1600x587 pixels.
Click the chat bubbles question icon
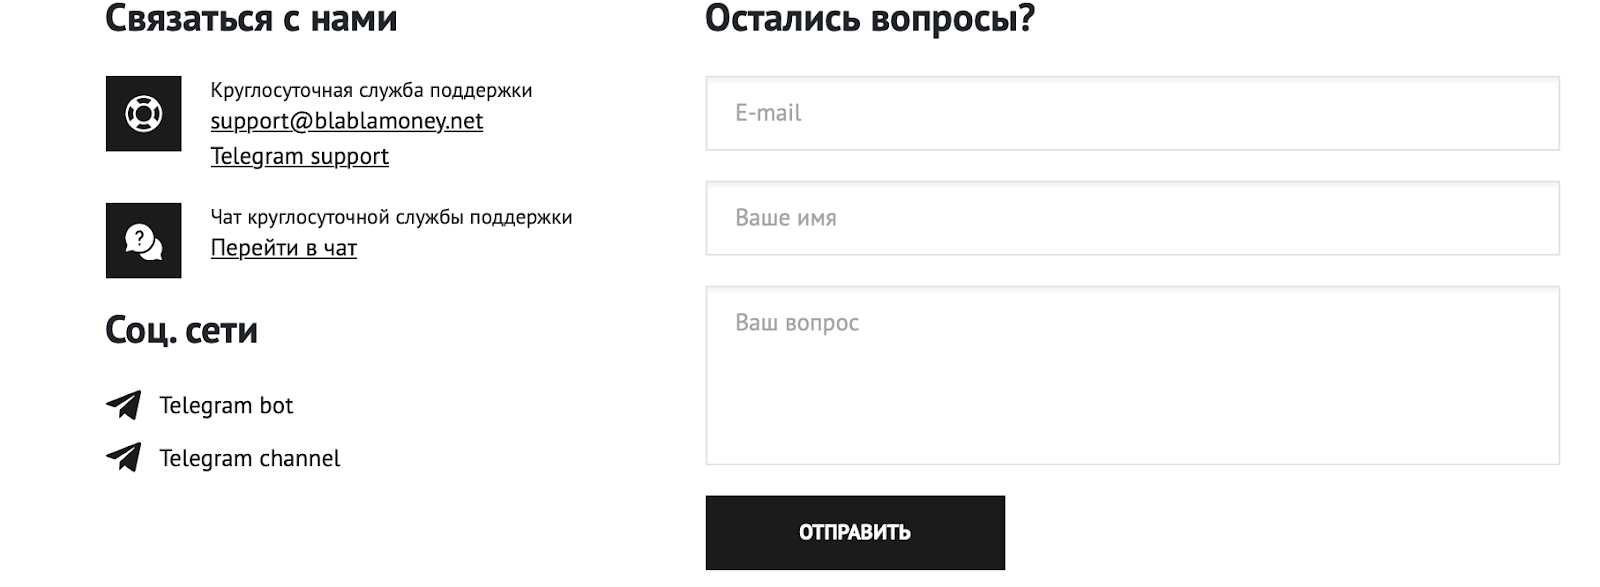(143, 241)
